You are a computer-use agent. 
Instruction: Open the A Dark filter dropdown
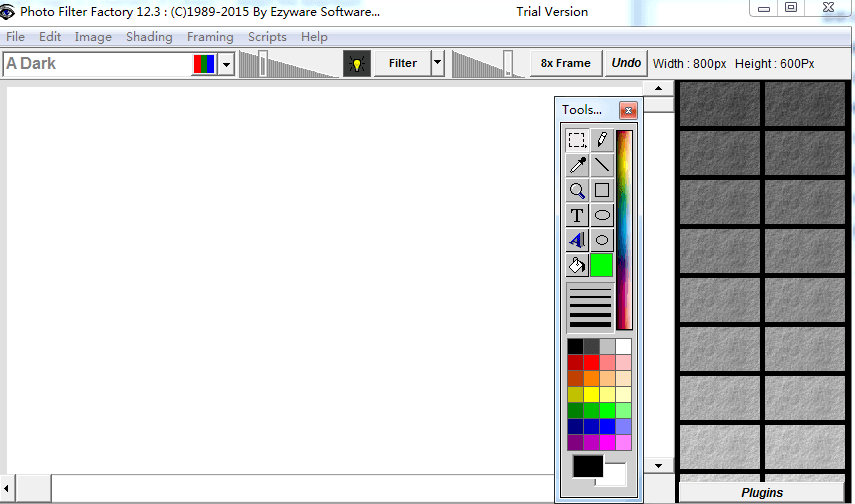click(x=226, y=64)
